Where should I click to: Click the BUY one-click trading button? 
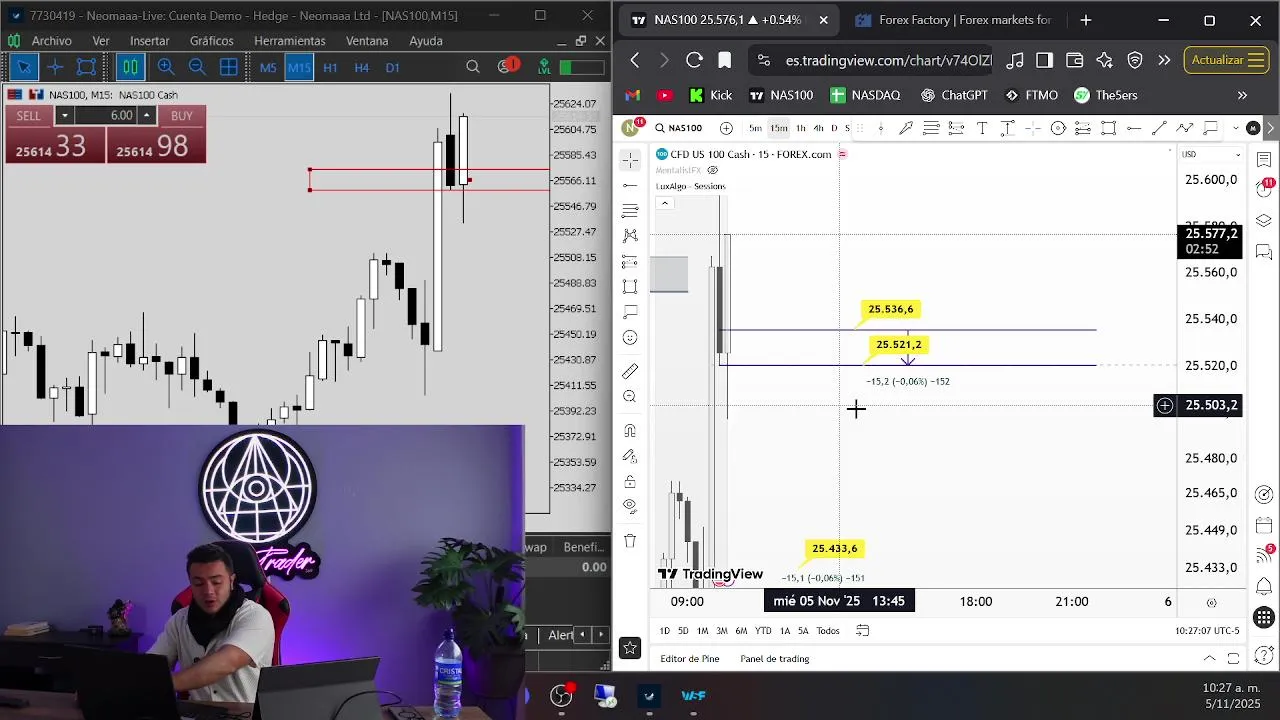181,116
